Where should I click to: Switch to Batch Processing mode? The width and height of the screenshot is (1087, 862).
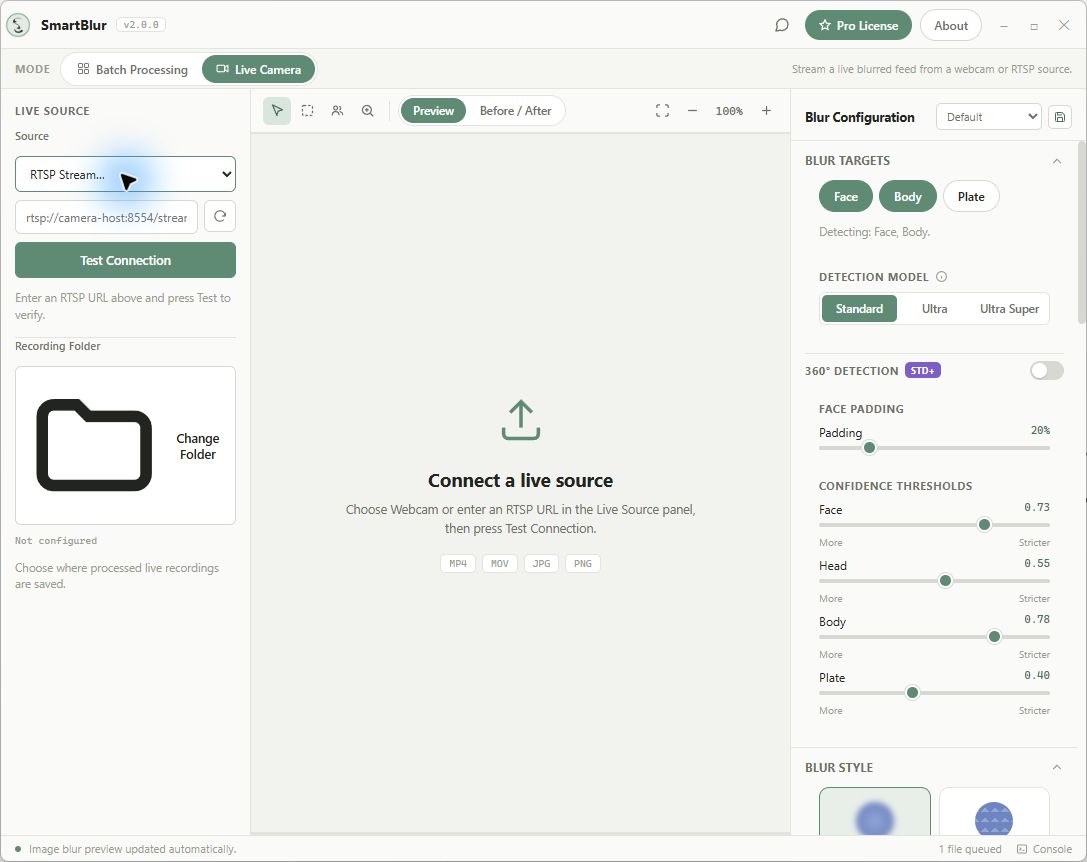(x=132, y=69)
